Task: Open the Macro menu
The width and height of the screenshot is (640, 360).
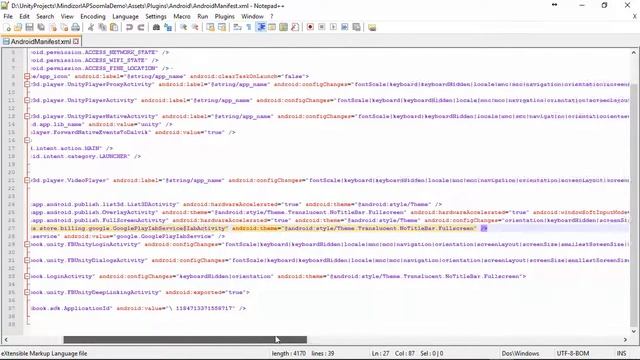Action: [182, 16]
